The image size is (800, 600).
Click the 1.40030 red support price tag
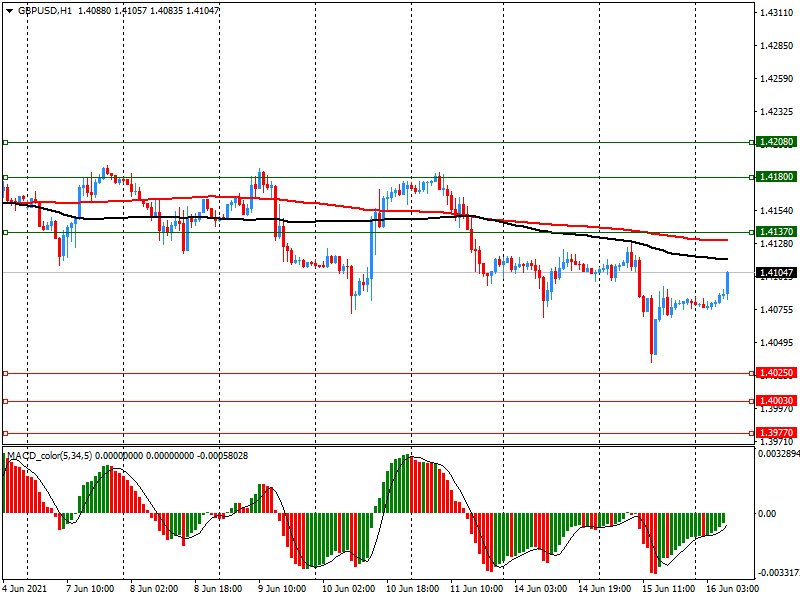click(776, 401)
